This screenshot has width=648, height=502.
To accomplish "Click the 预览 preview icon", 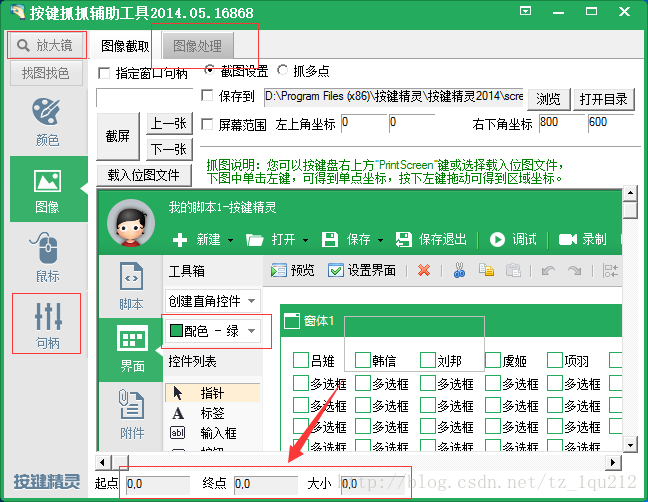I will click(x=279, y=271).
